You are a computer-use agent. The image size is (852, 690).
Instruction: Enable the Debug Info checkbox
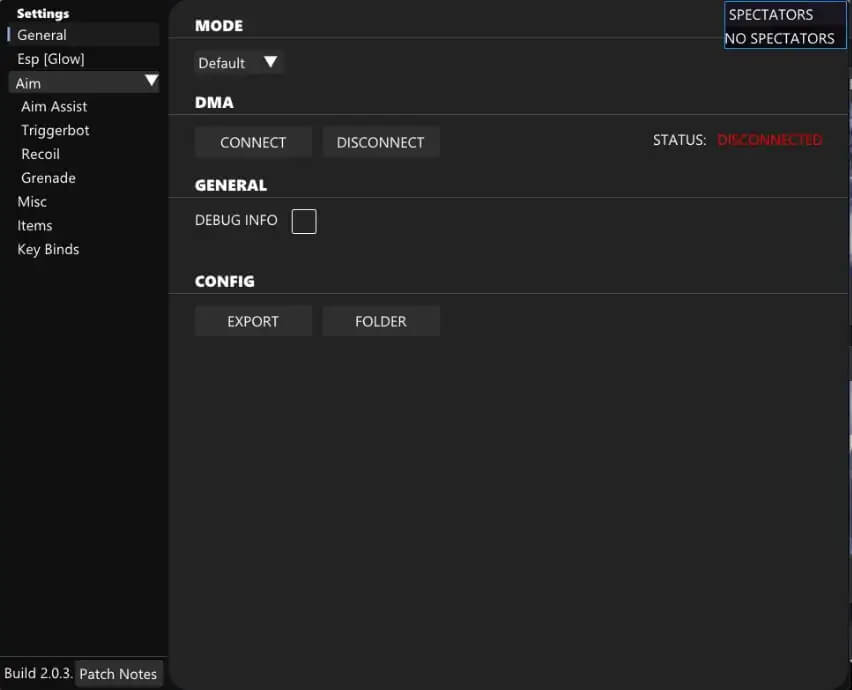[304, 221]
